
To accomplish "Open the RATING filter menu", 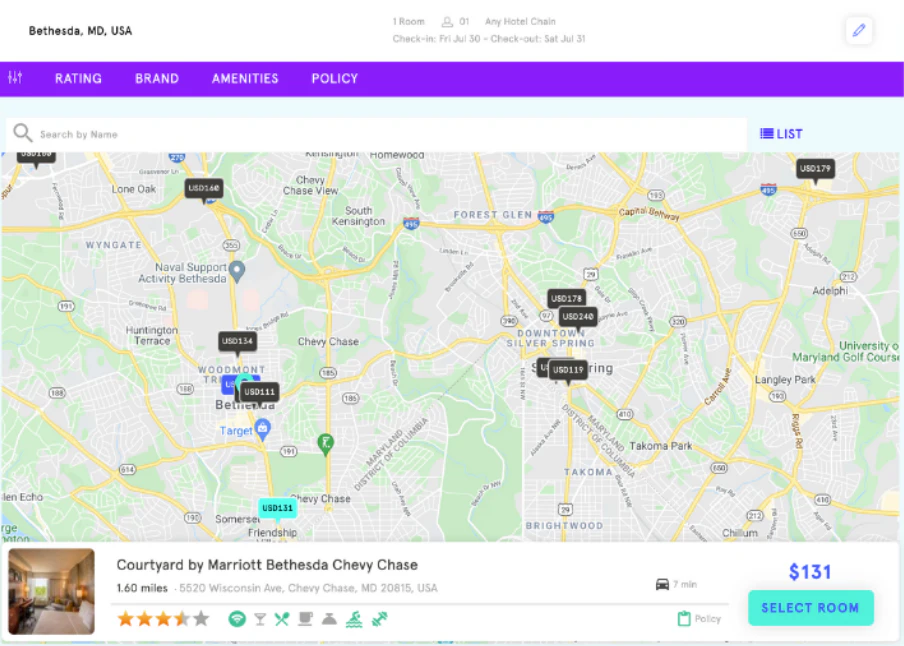I will 78,78.
